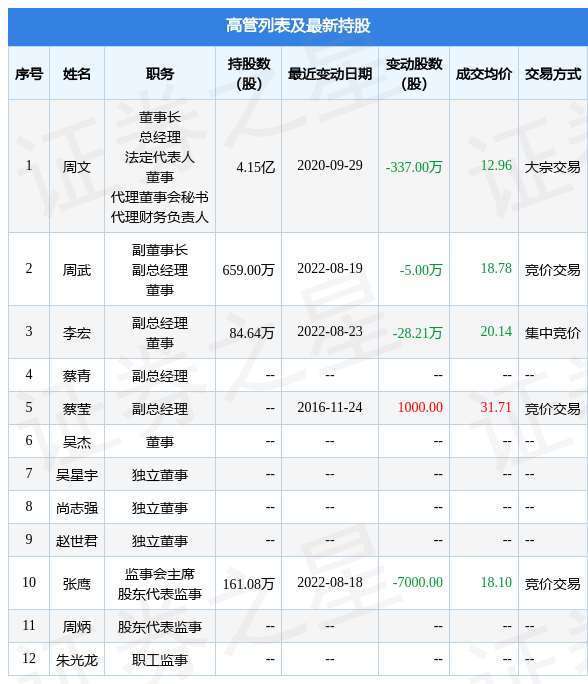This screenshot has width=588, height=684.
Task: Select the 姓名 column header
Action: (x=77, y=74)
